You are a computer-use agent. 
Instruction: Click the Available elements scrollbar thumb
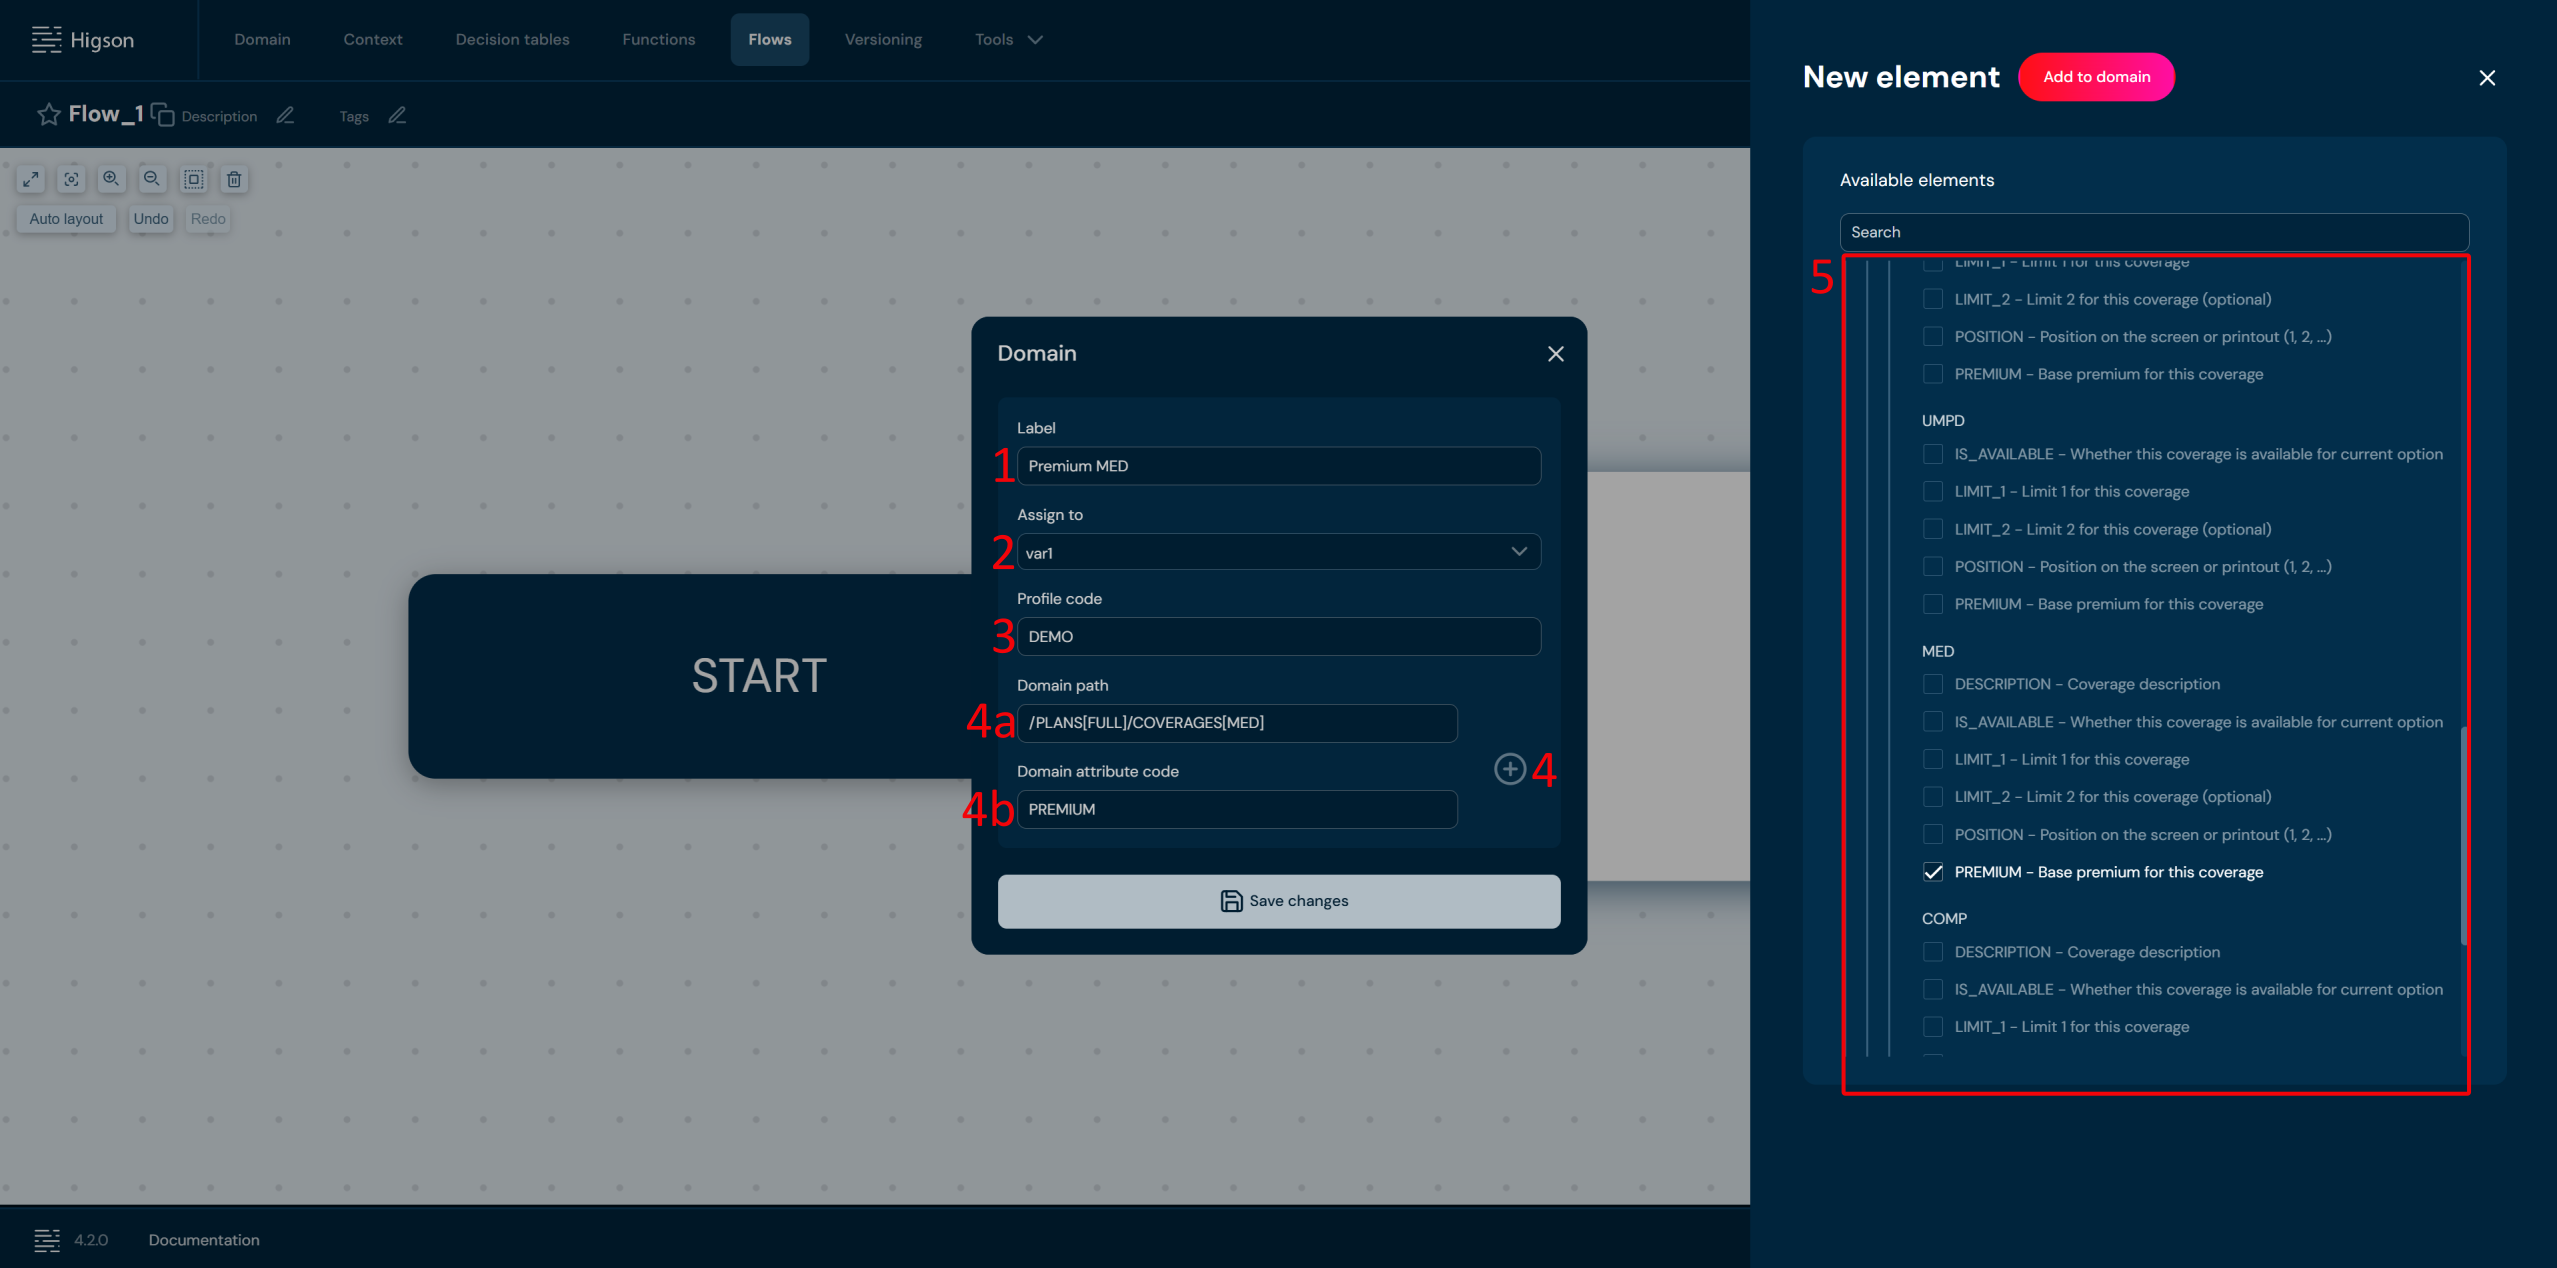click(2463, 835)
